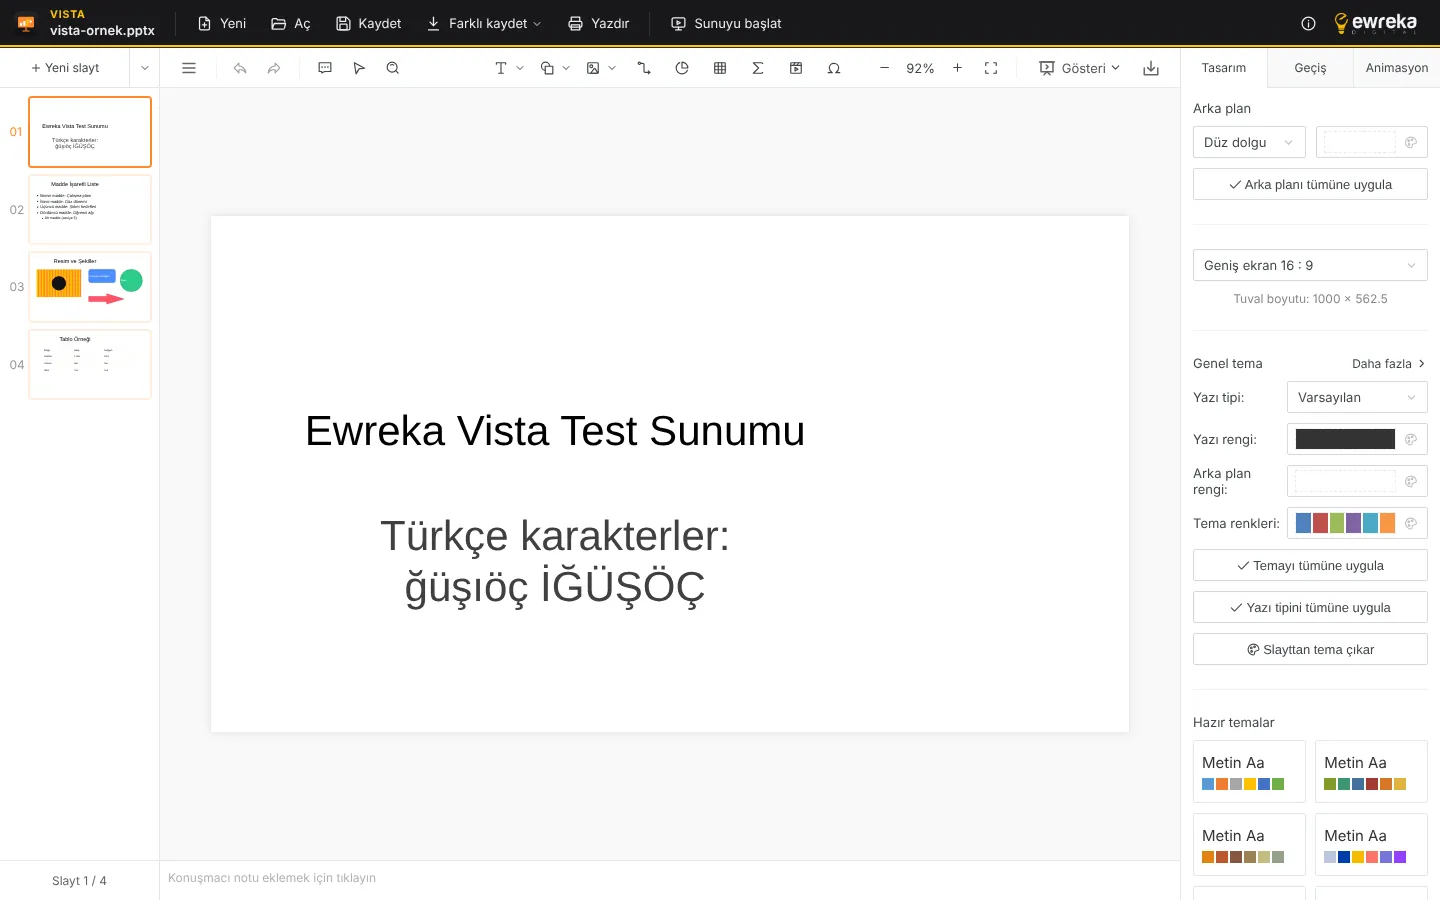Image resolution: width=1440 pixels, height=900 pixels.
Task: Open the Yazı tipi Varsayılan dropdown
Action: pyautogui.click(x=1357, y=397)
